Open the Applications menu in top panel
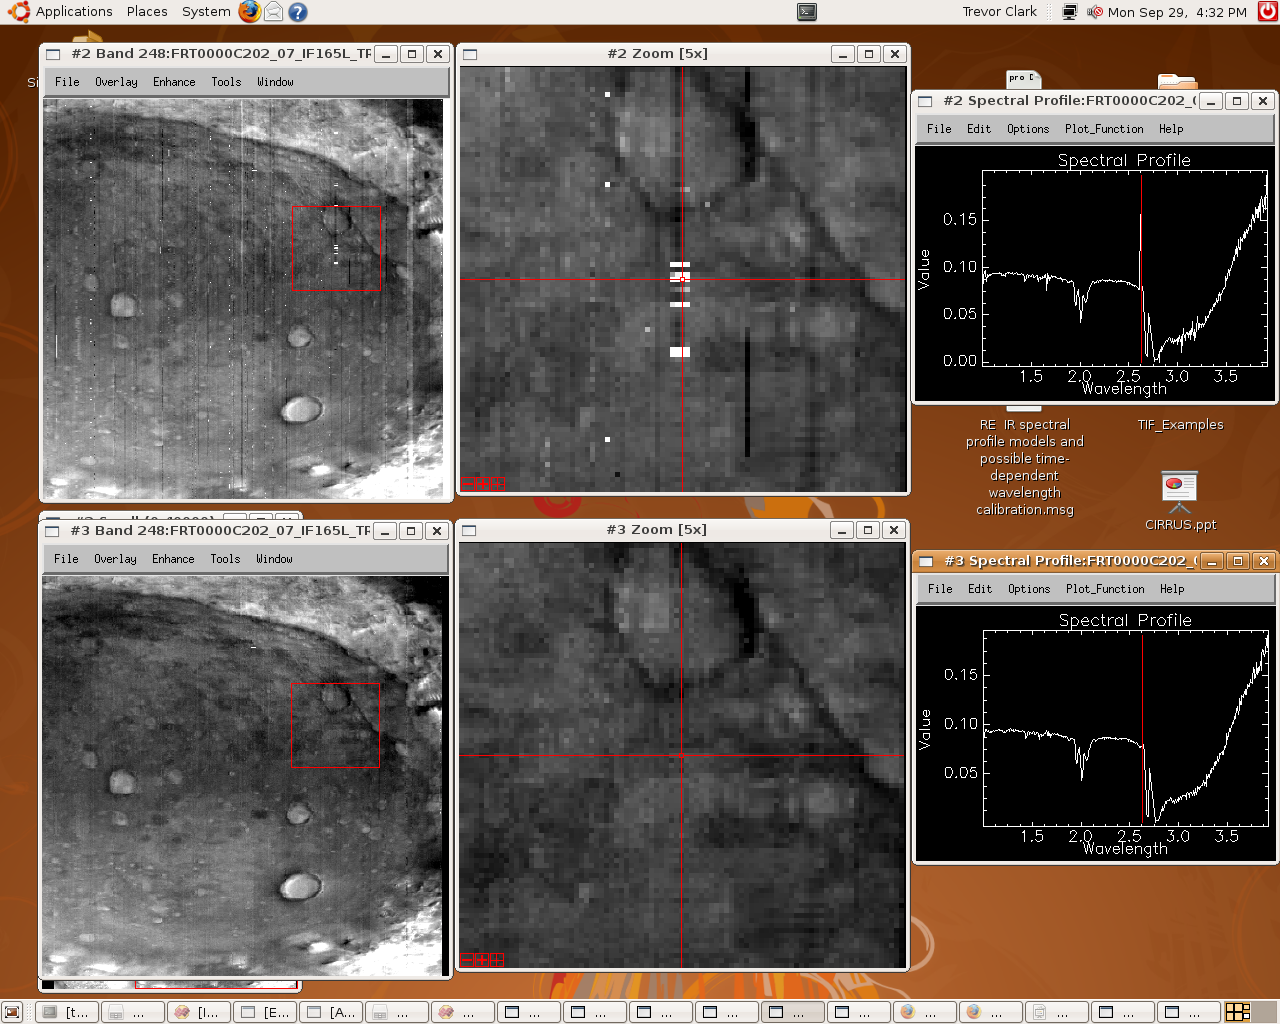Viewport: 1280px width, 1024px height. (x=74, y=12)
